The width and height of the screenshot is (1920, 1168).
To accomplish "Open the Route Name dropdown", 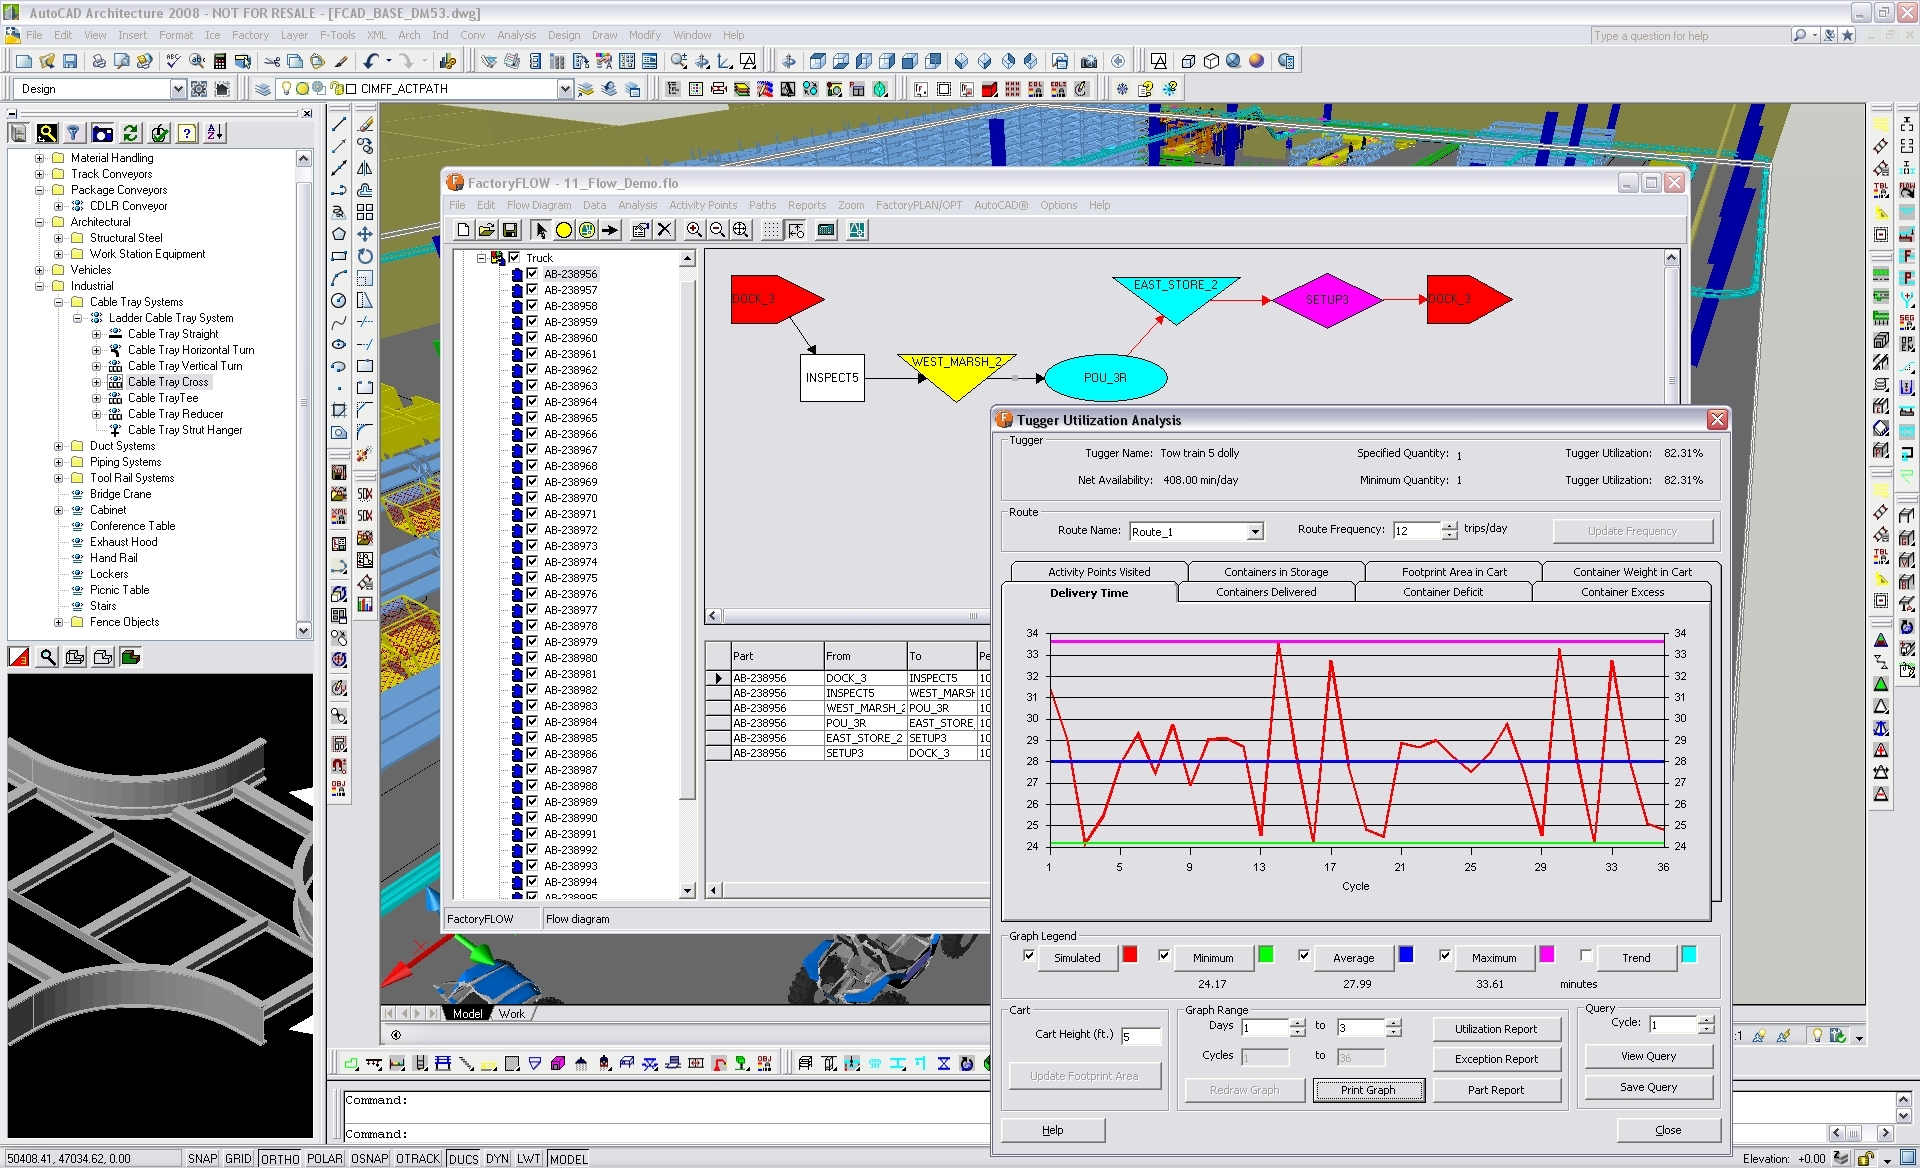I will pyautogui.click(x=1255, y=531).
